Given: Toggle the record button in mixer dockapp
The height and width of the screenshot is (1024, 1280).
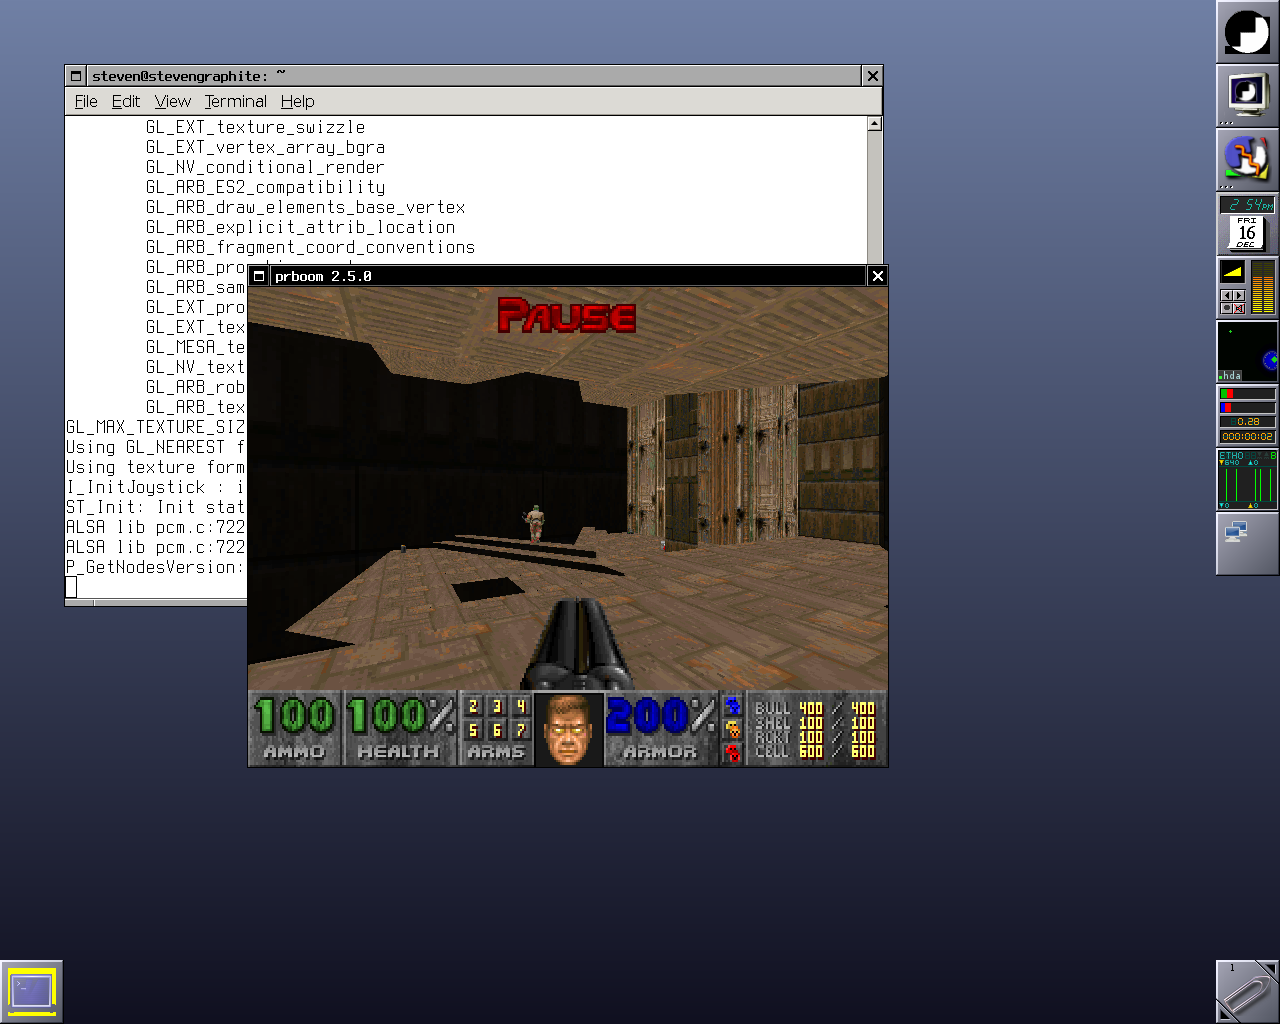Looking at the screenshot, I should point(1227,308).
